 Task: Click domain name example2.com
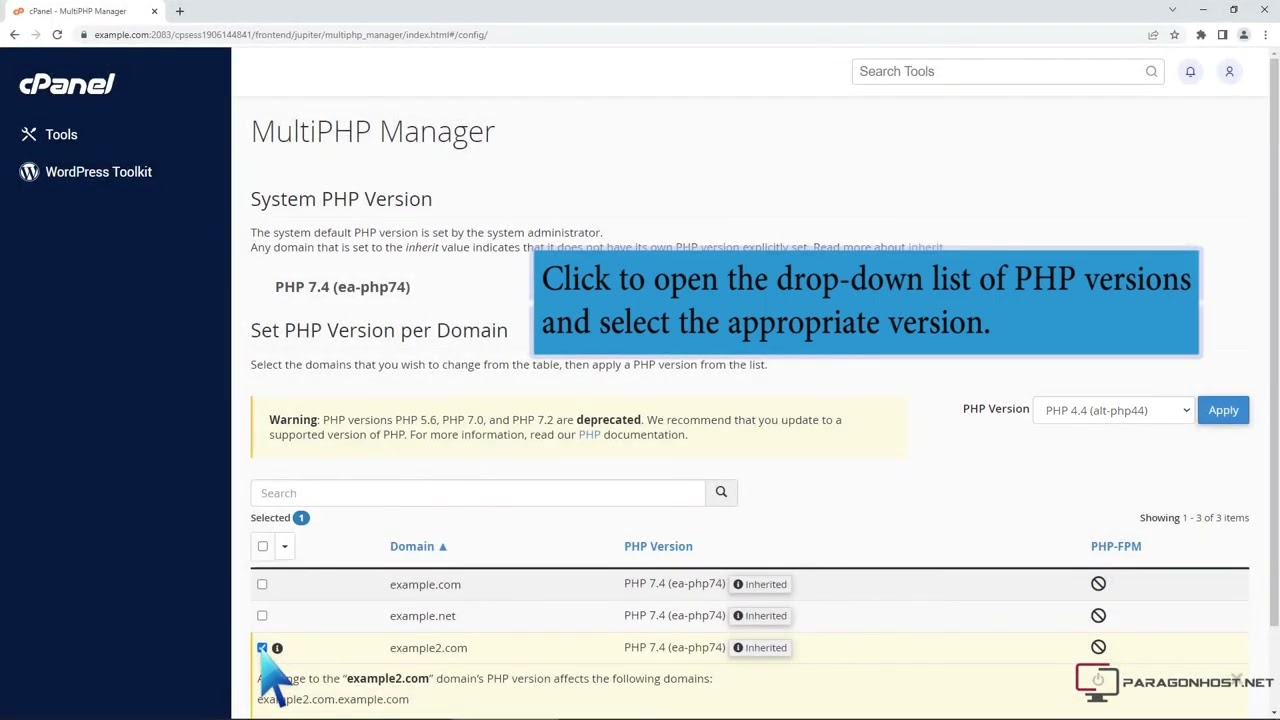tap(428, 648)
